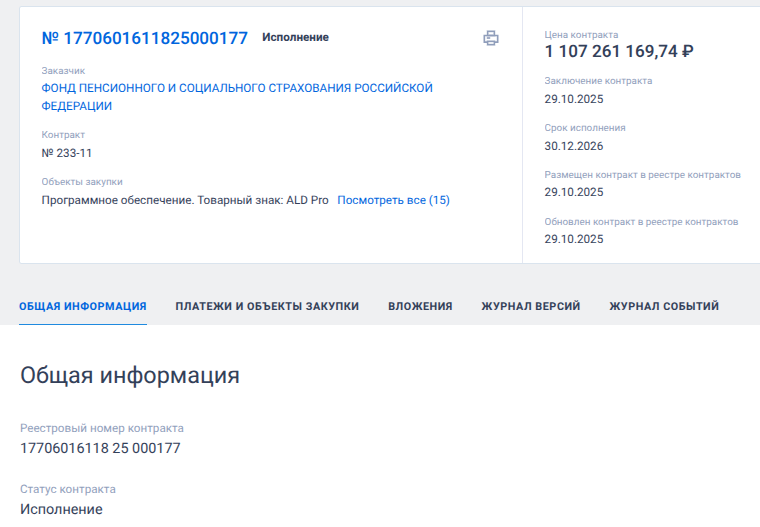
Task: Click the date under "Размещен контракт в реестре"
Action: click(x=574, y=192)
